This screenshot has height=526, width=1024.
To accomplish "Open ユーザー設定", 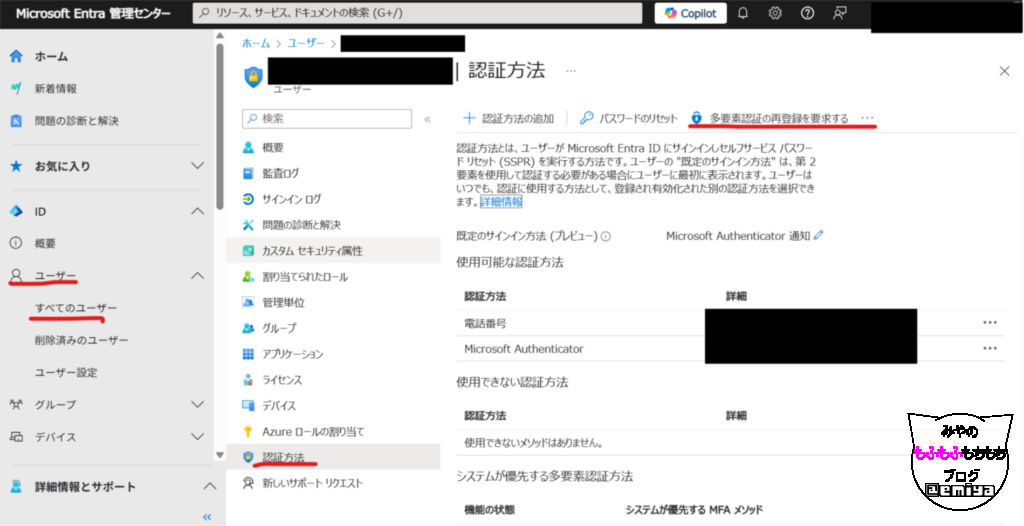I will click(65, 372).
